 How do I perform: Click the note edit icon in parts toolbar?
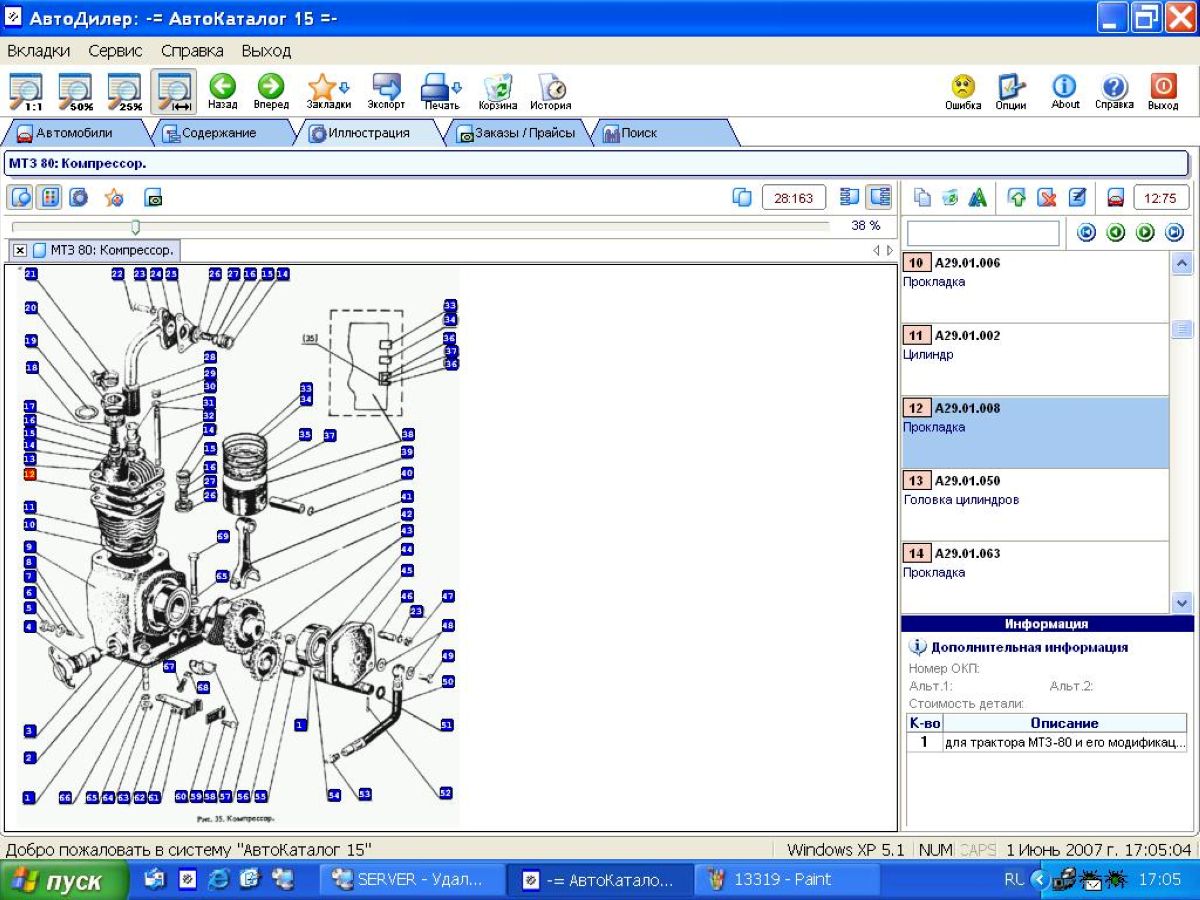1077,197
